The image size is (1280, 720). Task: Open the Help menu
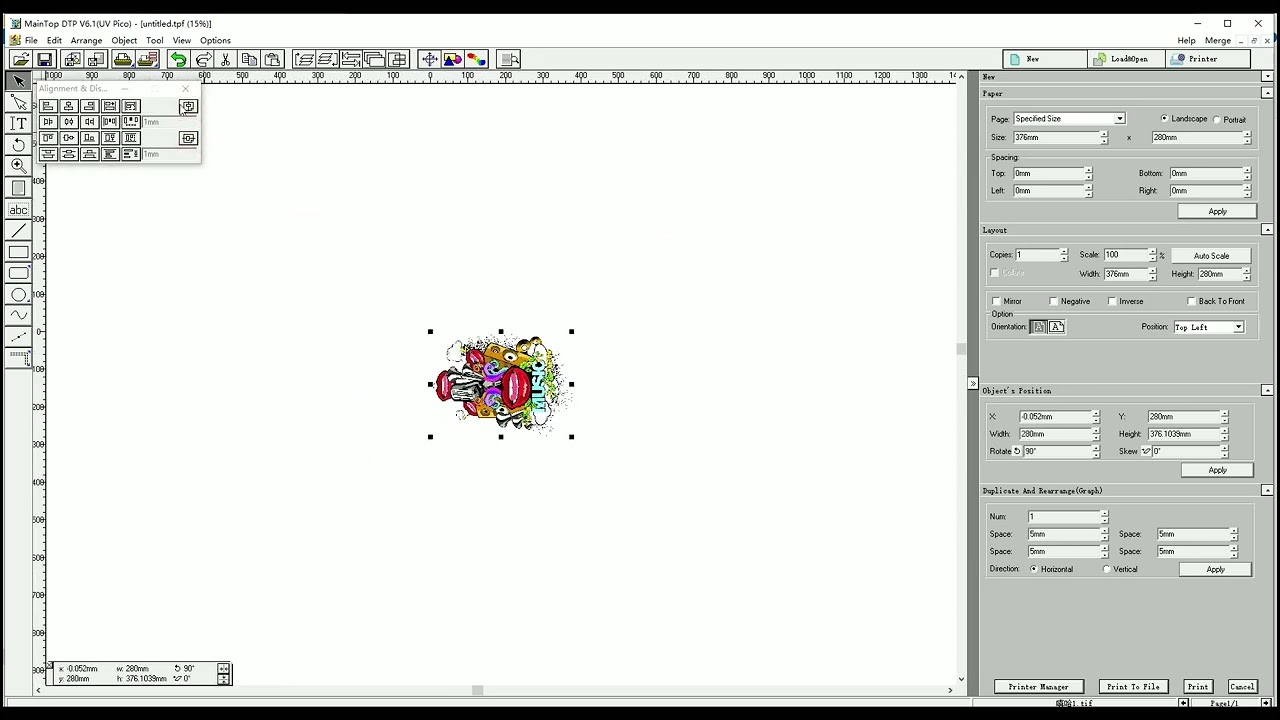tap(1186, 41)
